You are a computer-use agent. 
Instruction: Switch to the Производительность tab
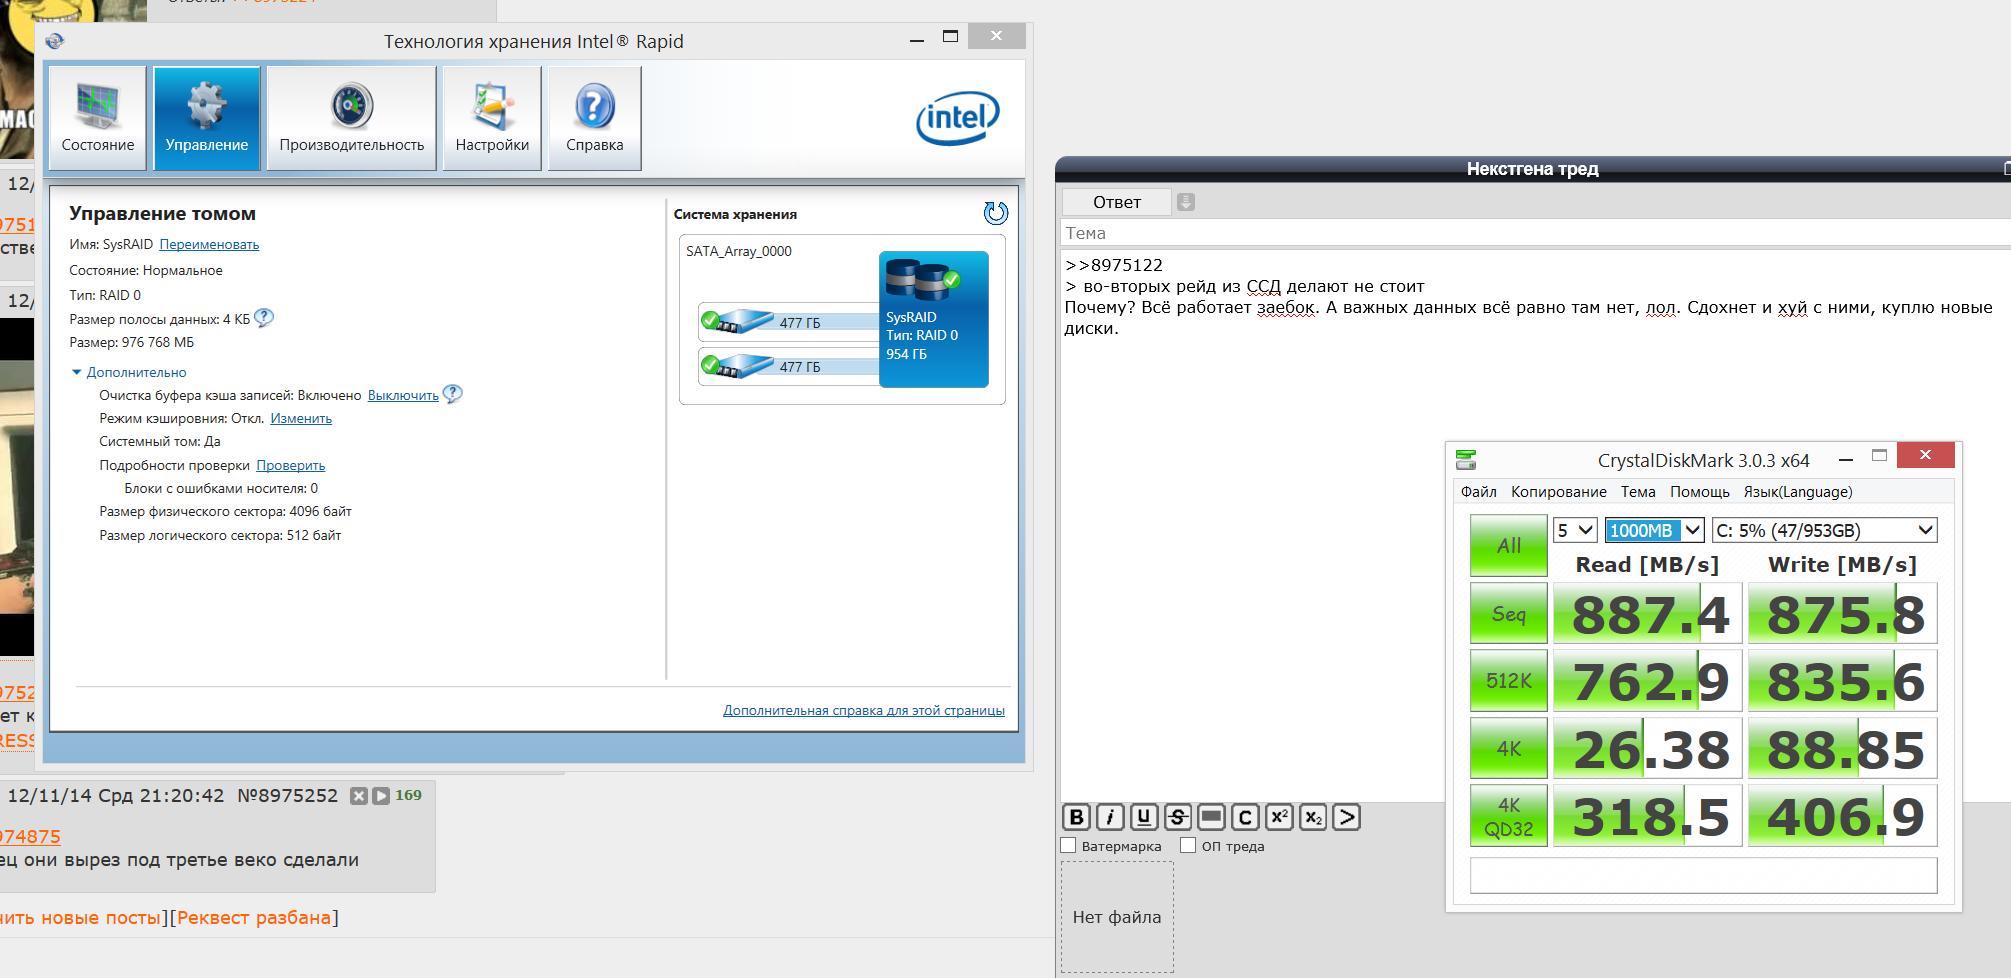[352, 118]
